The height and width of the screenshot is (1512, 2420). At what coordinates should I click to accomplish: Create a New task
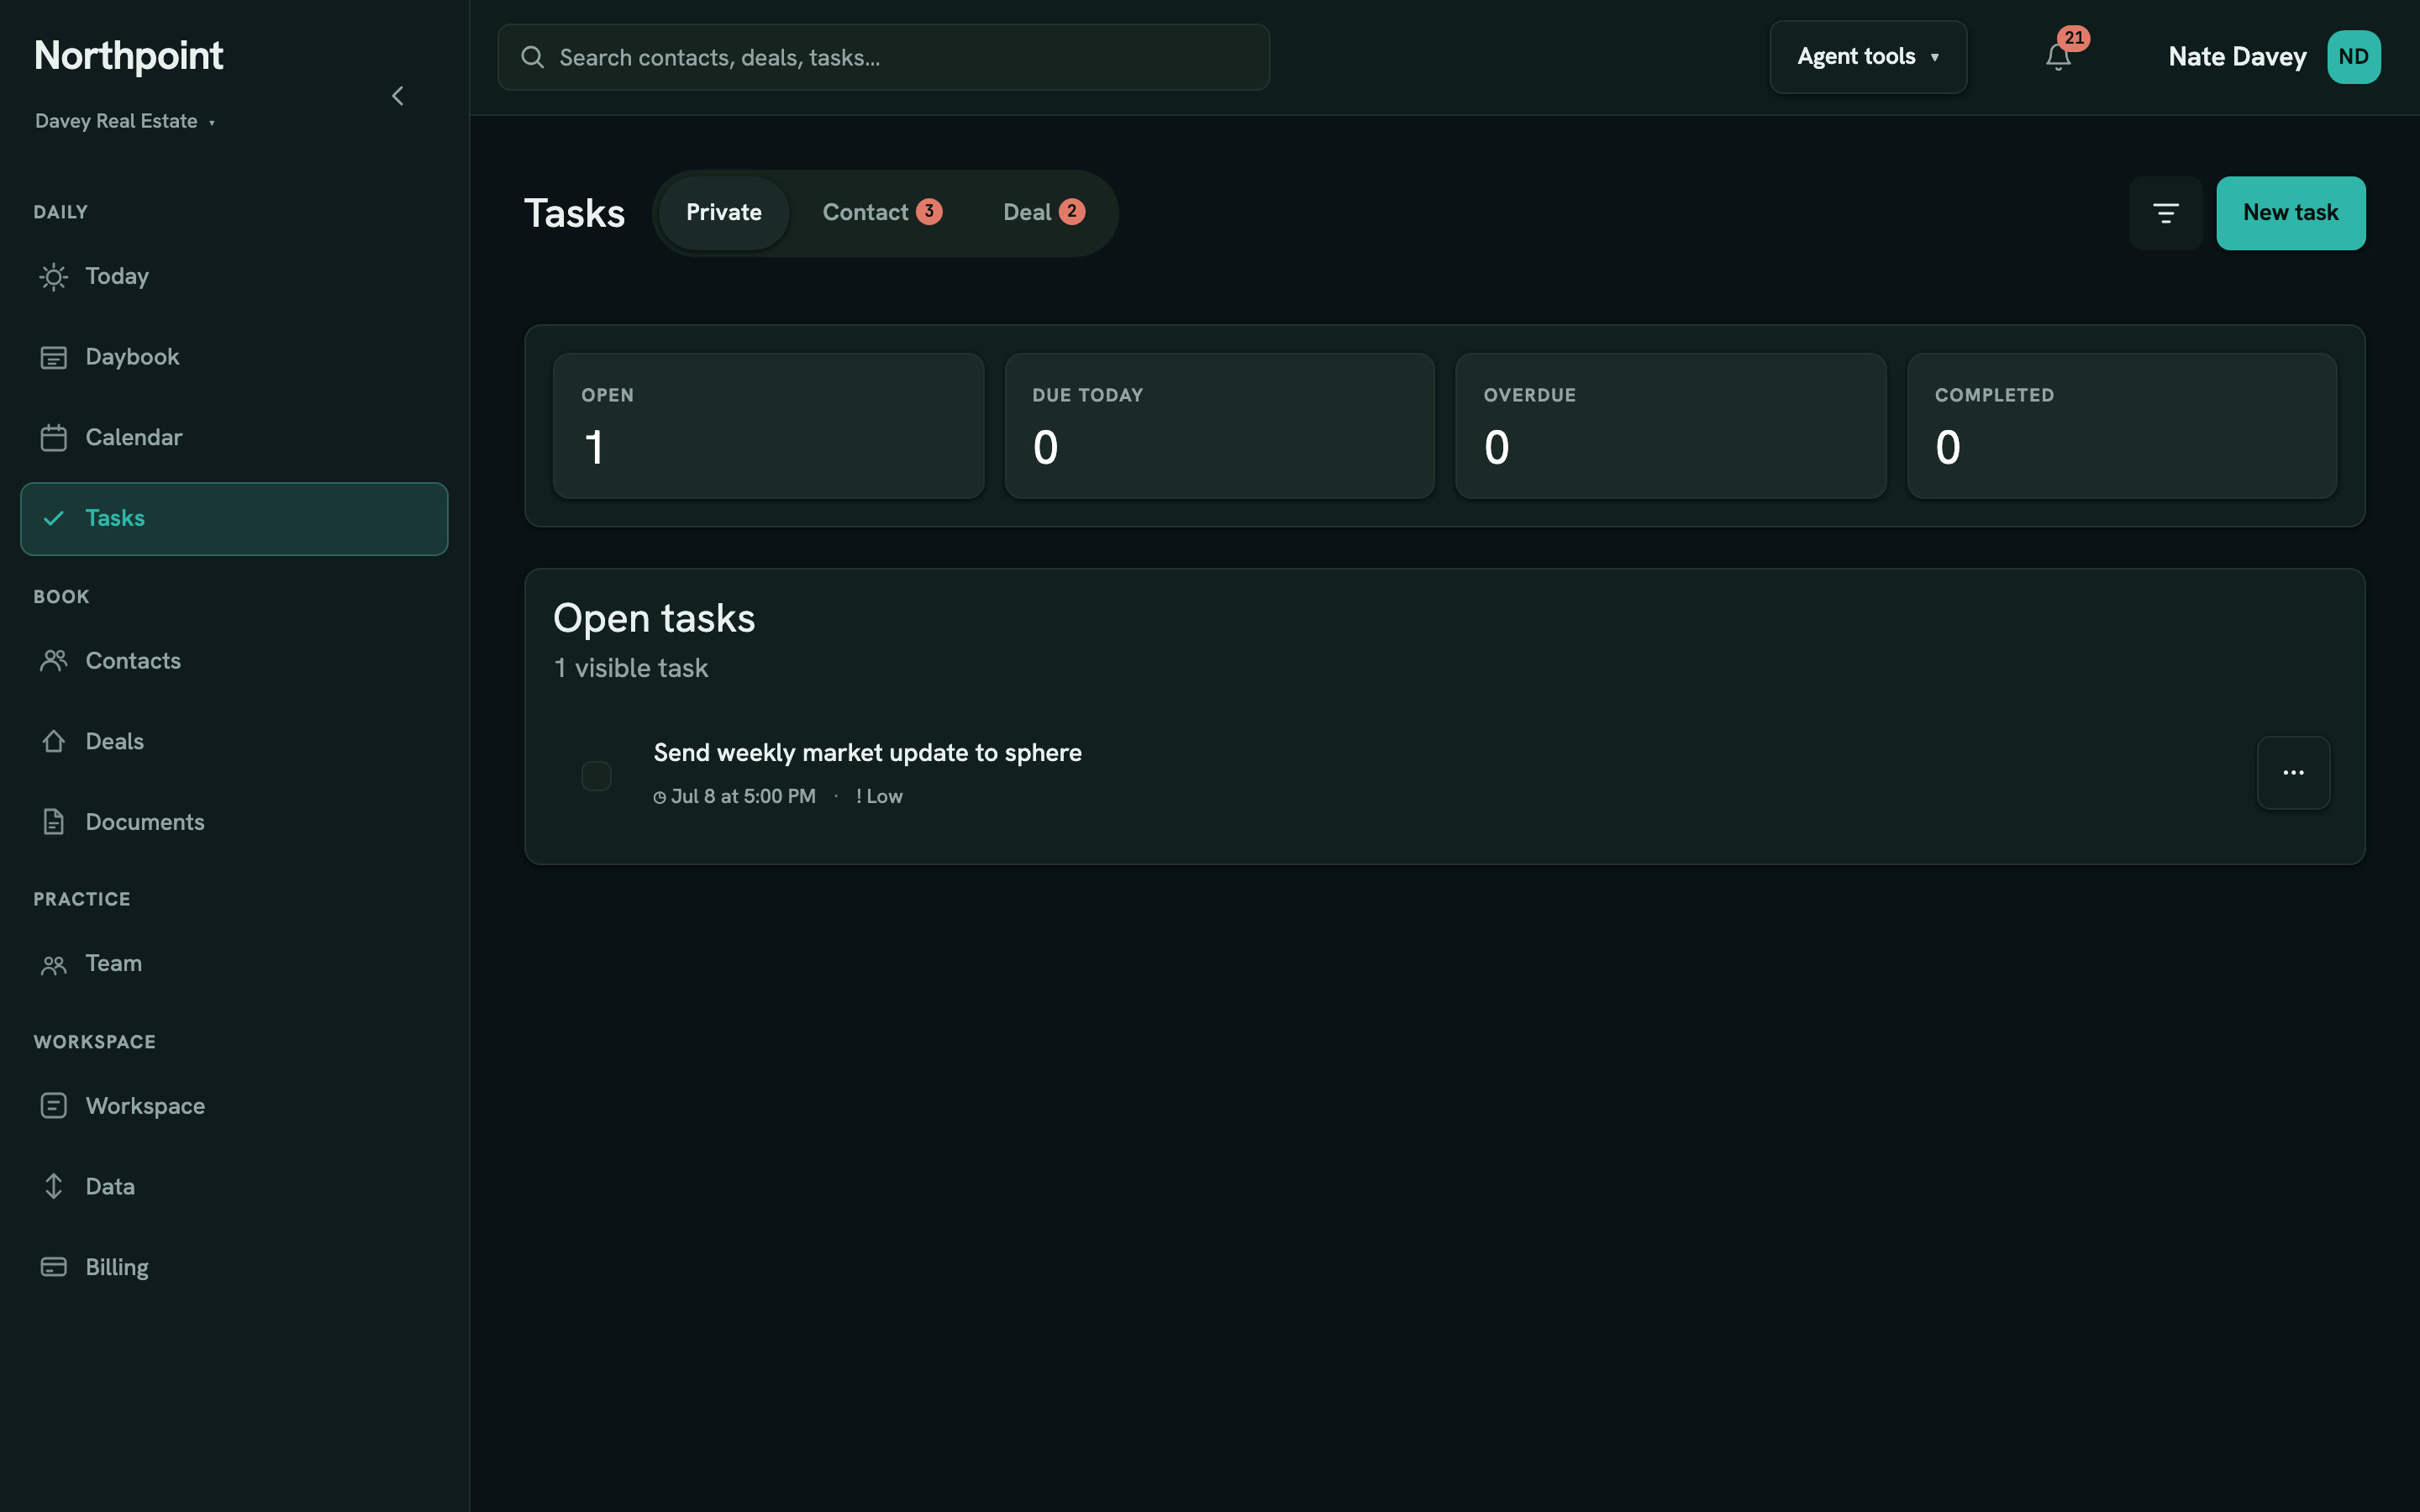(x=2290, y=213)
